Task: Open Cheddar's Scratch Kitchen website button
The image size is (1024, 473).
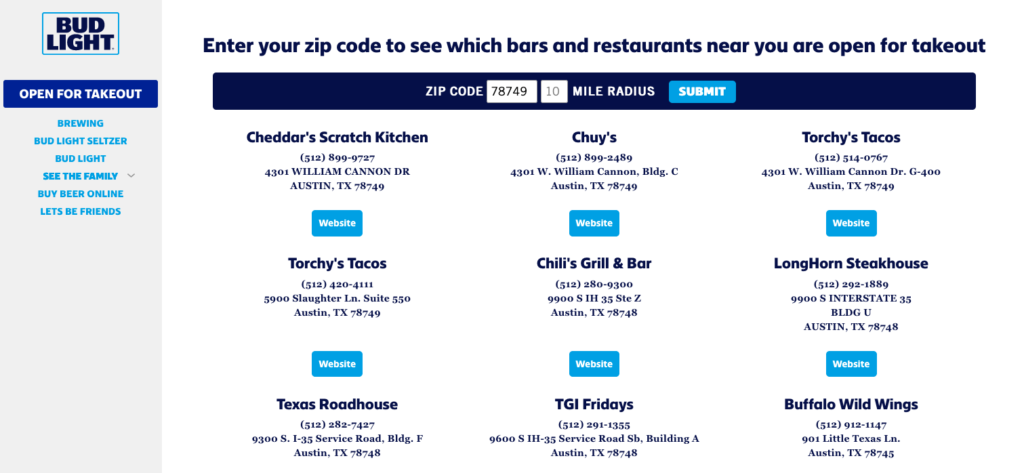Action: (337, 223)
